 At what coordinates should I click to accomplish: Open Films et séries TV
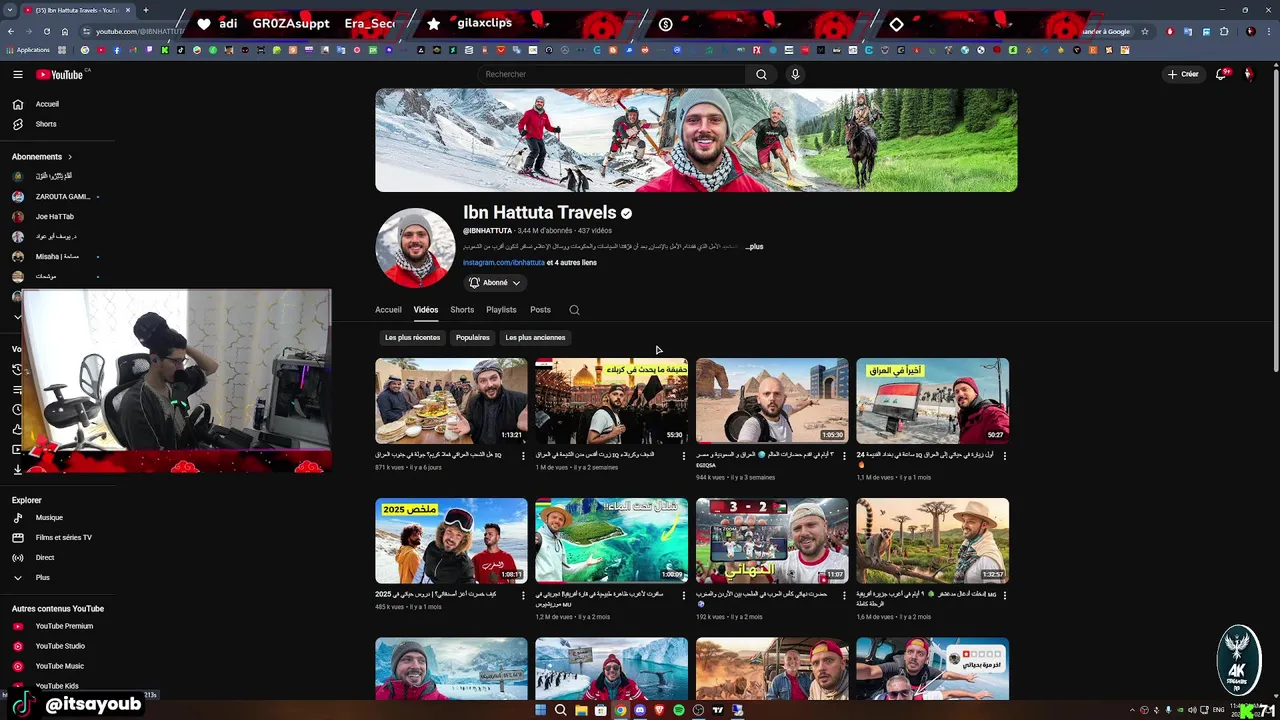pos(63,538)
